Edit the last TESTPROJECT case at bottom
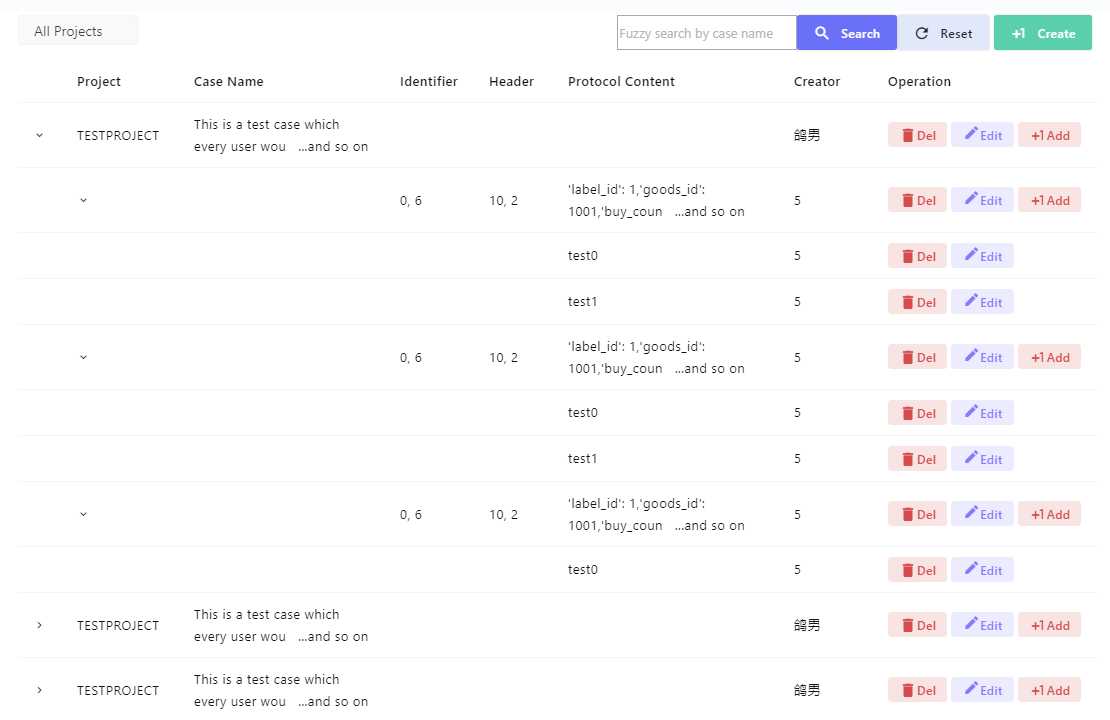 click(983, 690)
